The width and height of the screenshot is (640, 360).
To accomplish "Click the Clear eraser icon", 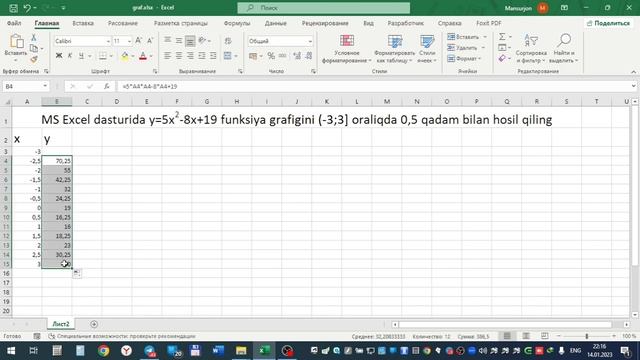I will [x=502, y=59].
